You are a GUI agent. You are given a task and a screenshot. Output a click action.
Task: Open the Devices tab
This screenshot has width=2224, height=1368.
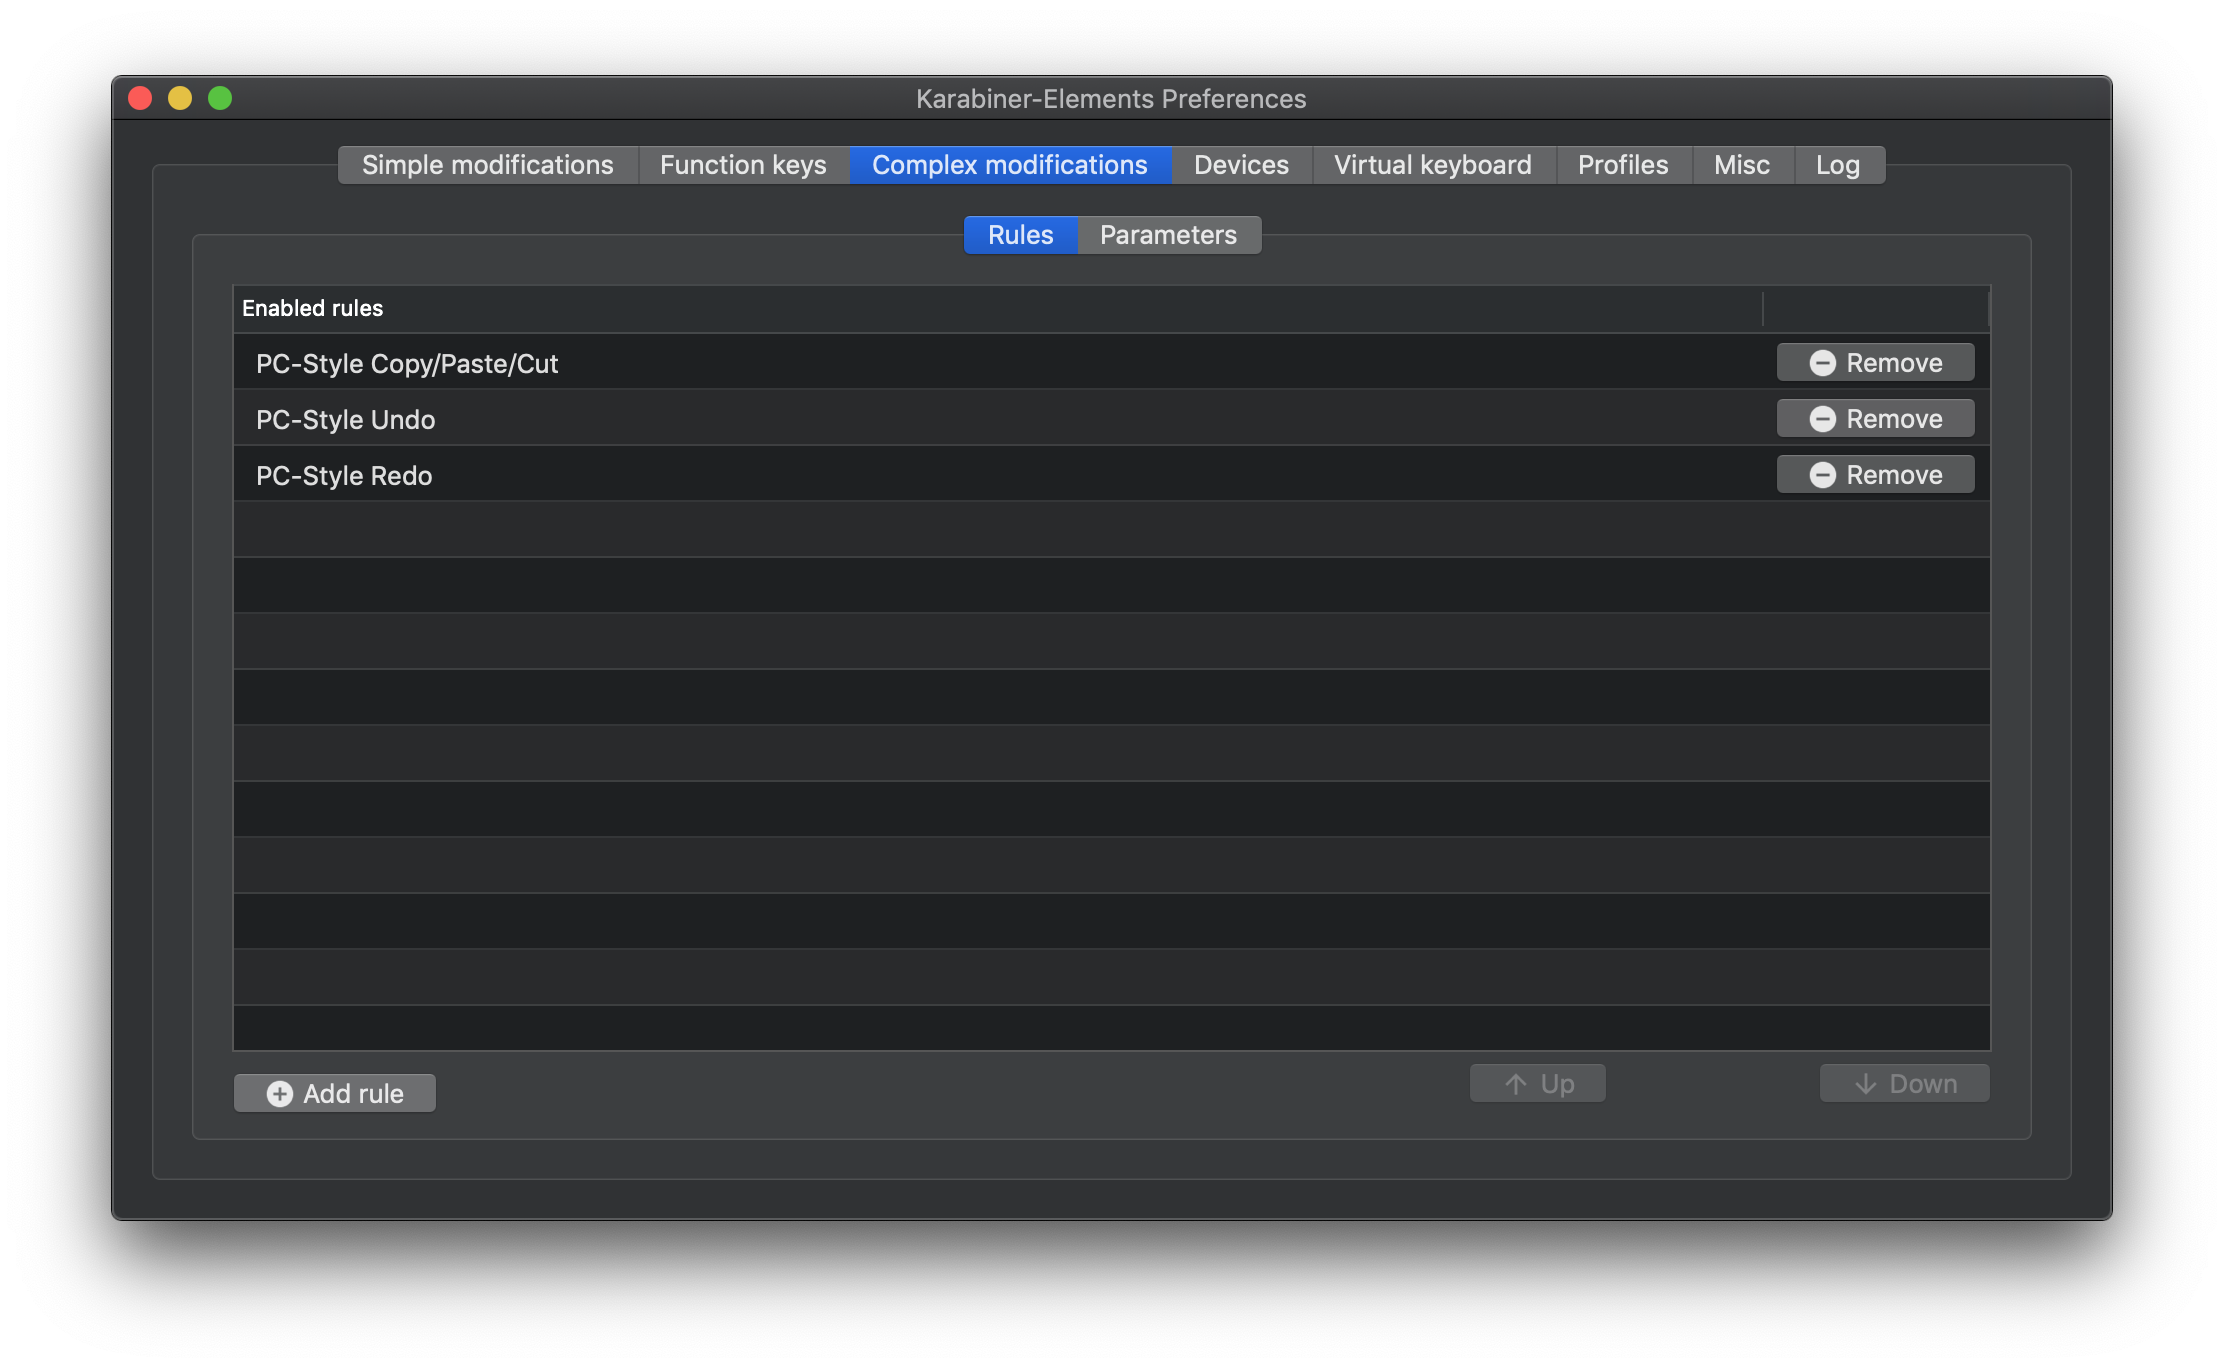click(1241, 165)
